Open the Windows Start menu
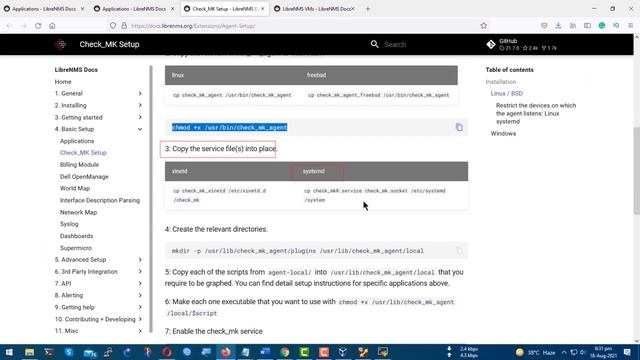This screenshot has width=640, height=360. (9, 352)
